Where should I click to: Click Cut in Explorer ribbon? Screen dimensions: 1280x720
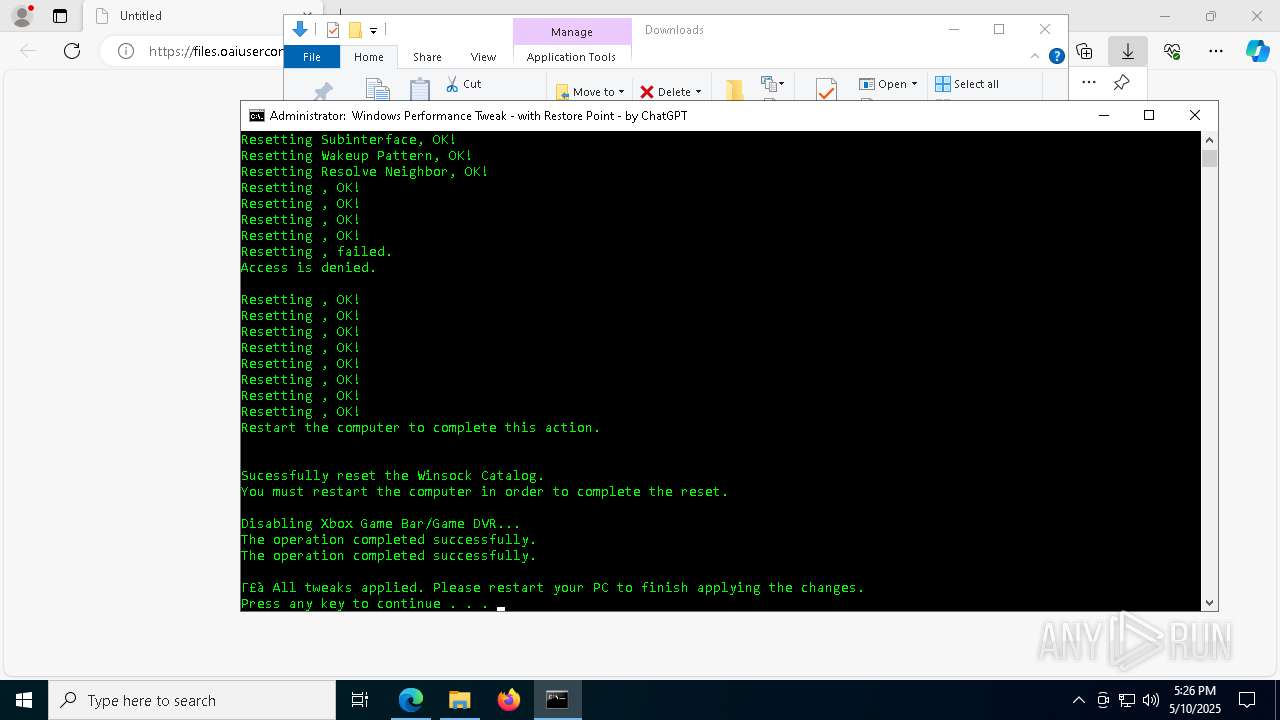tap(463, 84)
